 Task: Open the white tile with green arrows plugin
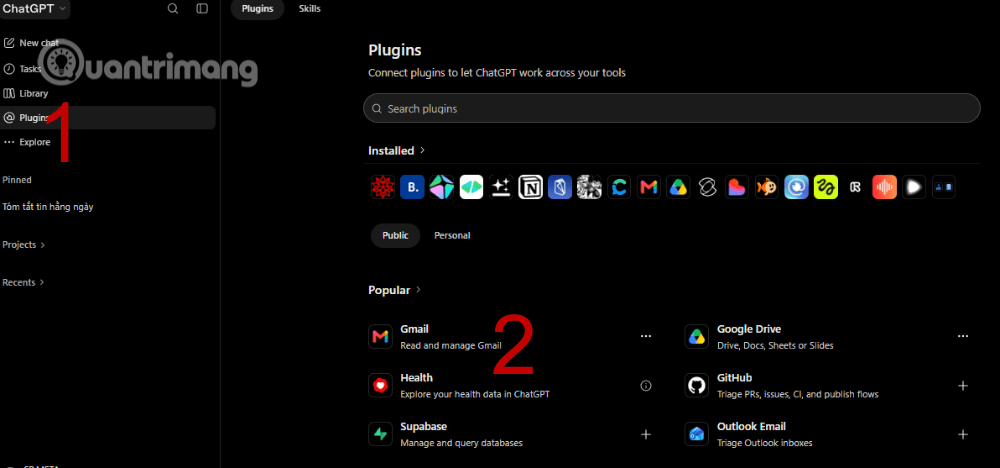(x=471, y=187)
